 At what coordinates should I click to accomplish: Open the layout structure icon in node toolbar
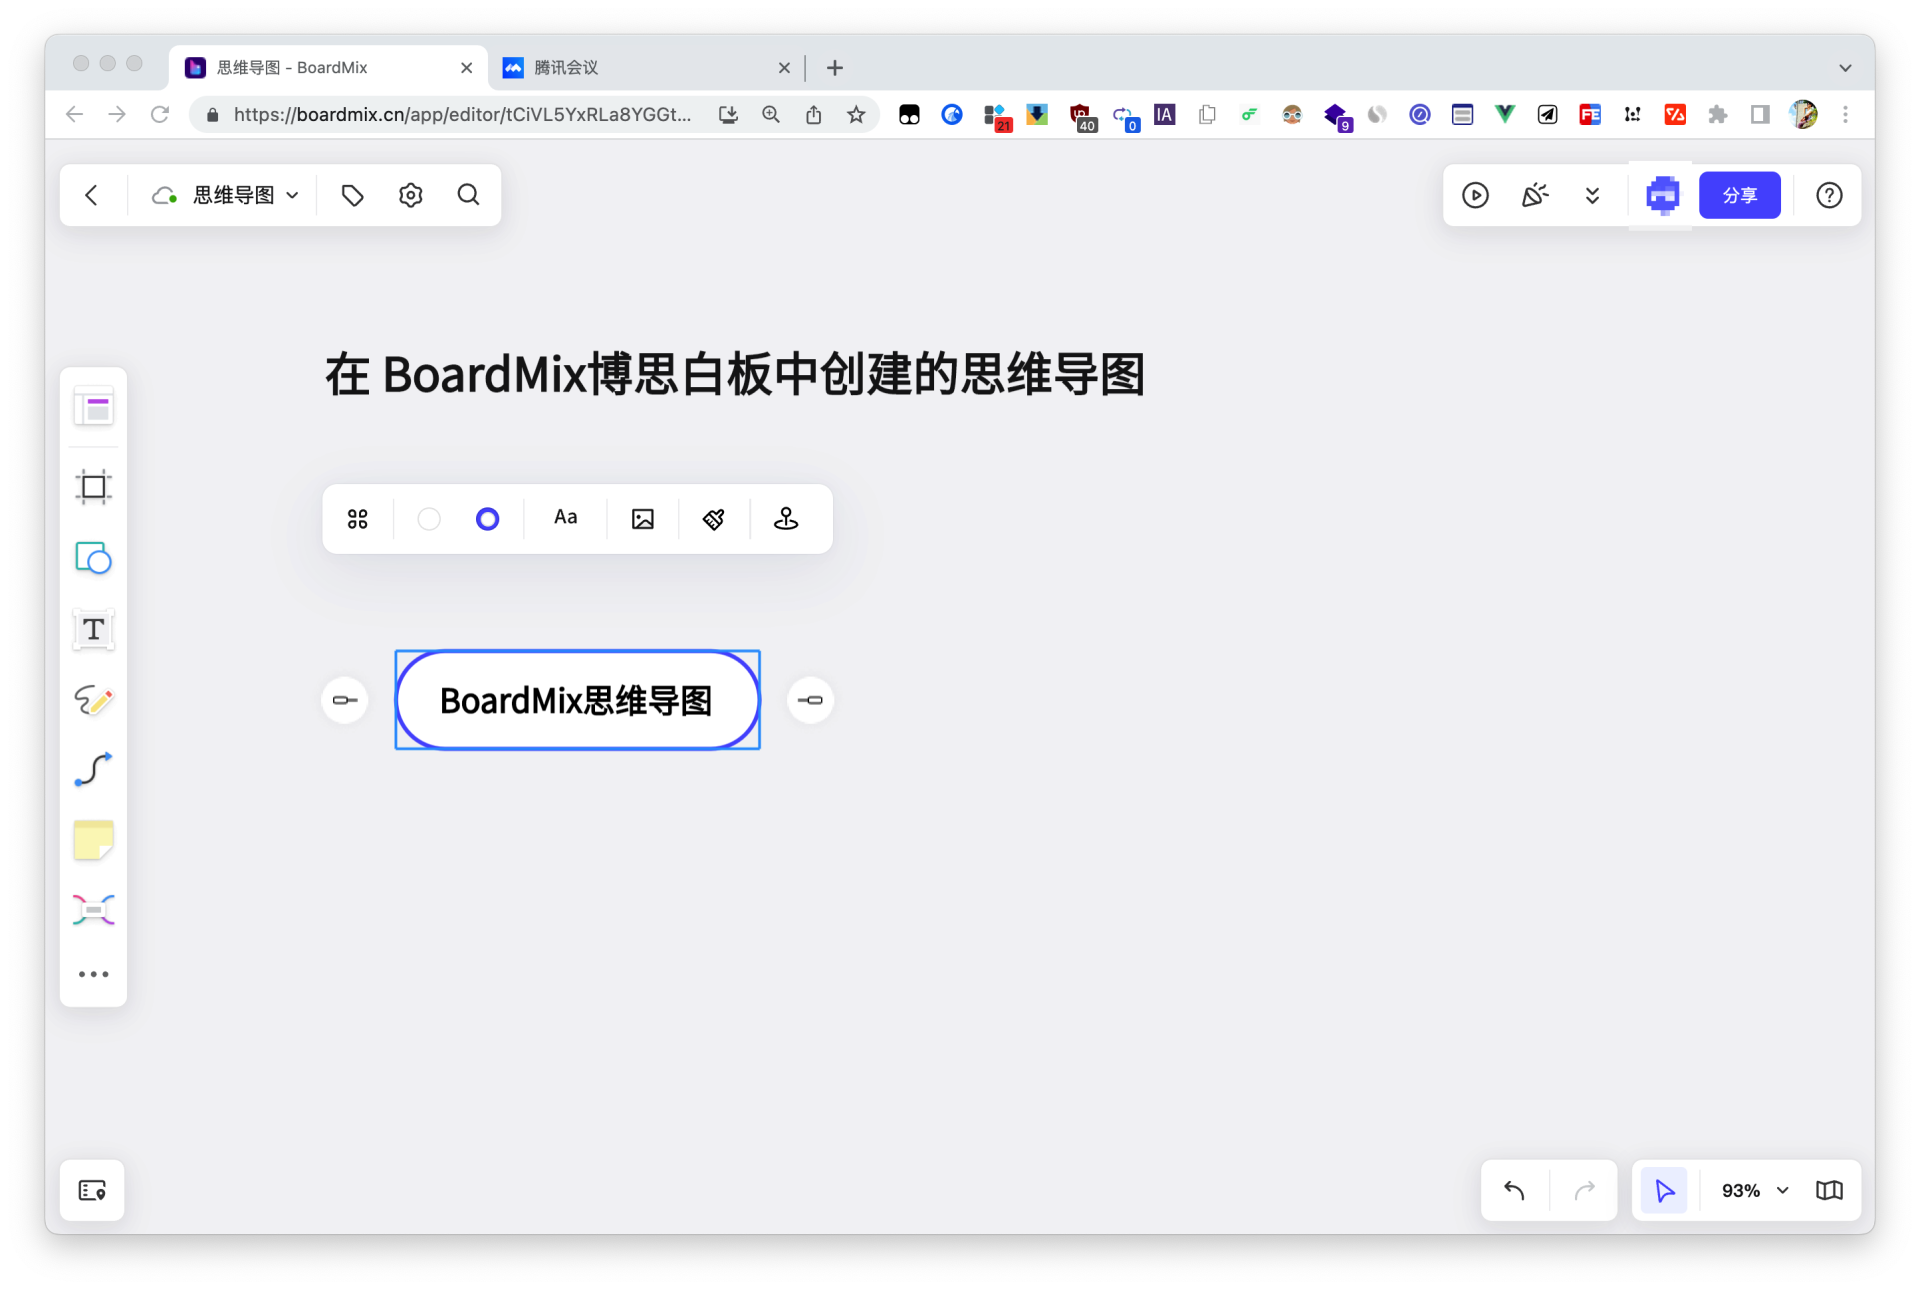(x=358, y=519)
